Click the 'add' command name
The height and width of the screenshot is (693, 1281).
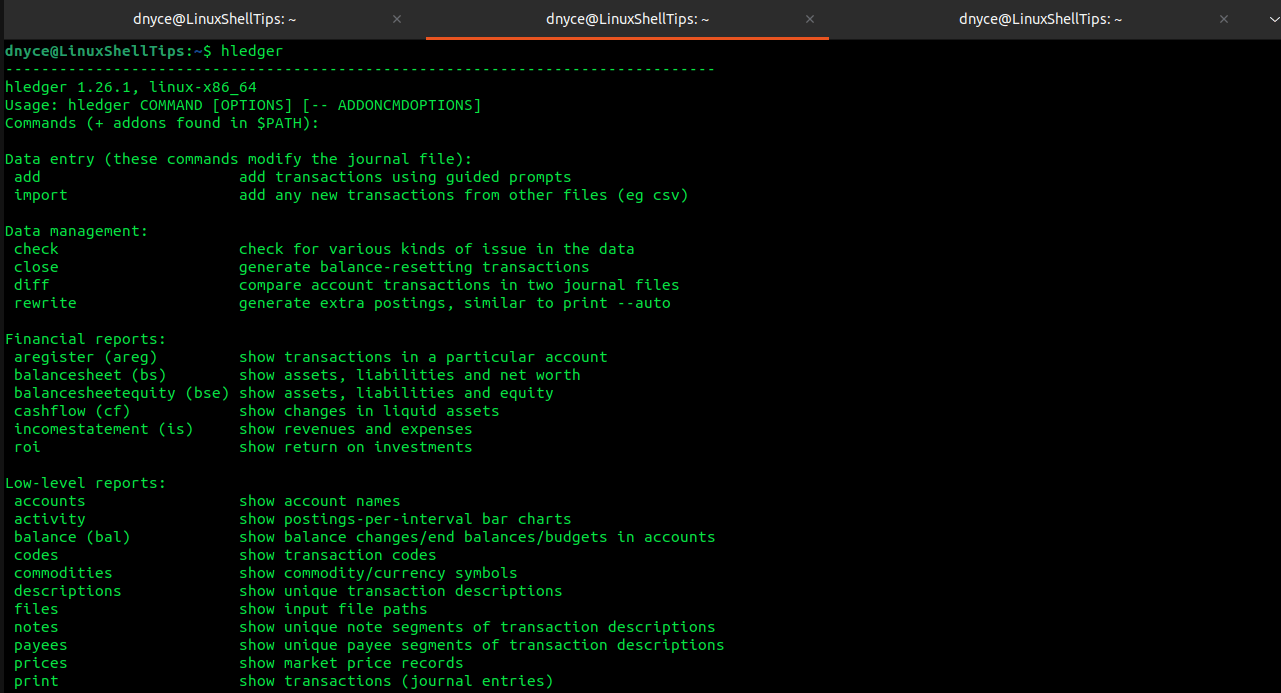(27, 177)
